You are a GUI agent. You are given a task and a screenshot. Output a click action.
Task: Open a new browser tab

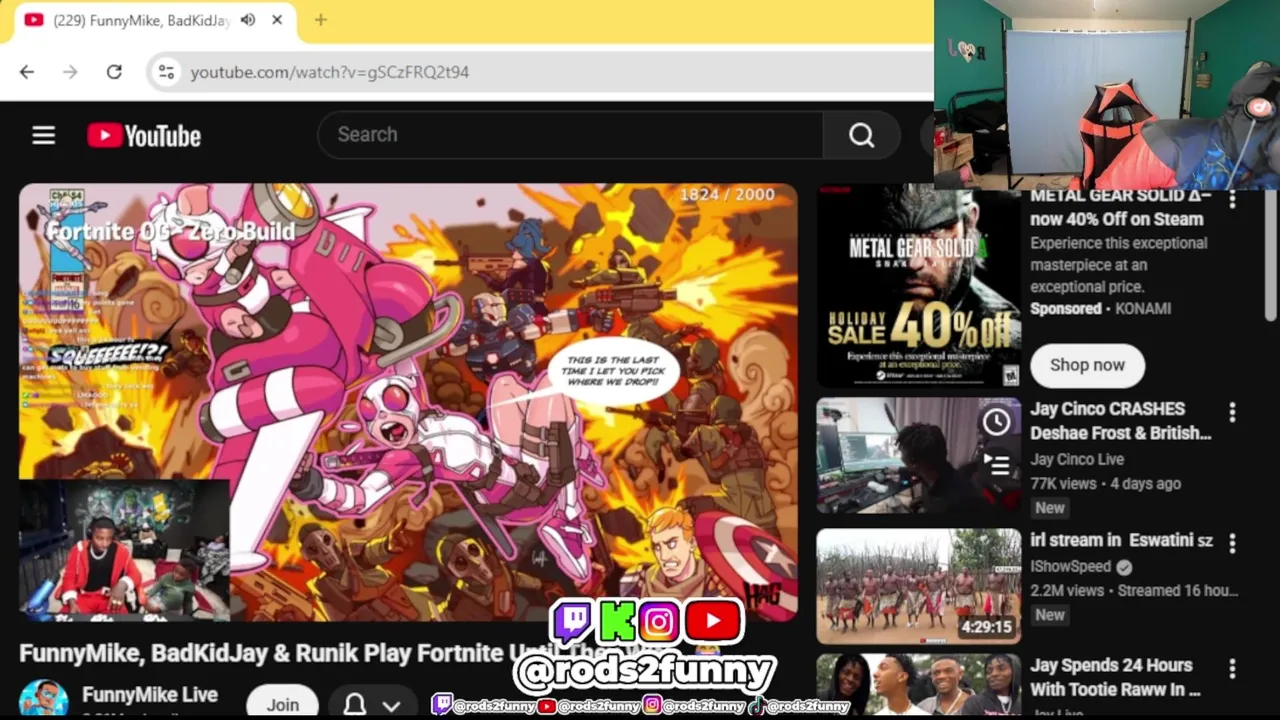(x=320, y=20)
